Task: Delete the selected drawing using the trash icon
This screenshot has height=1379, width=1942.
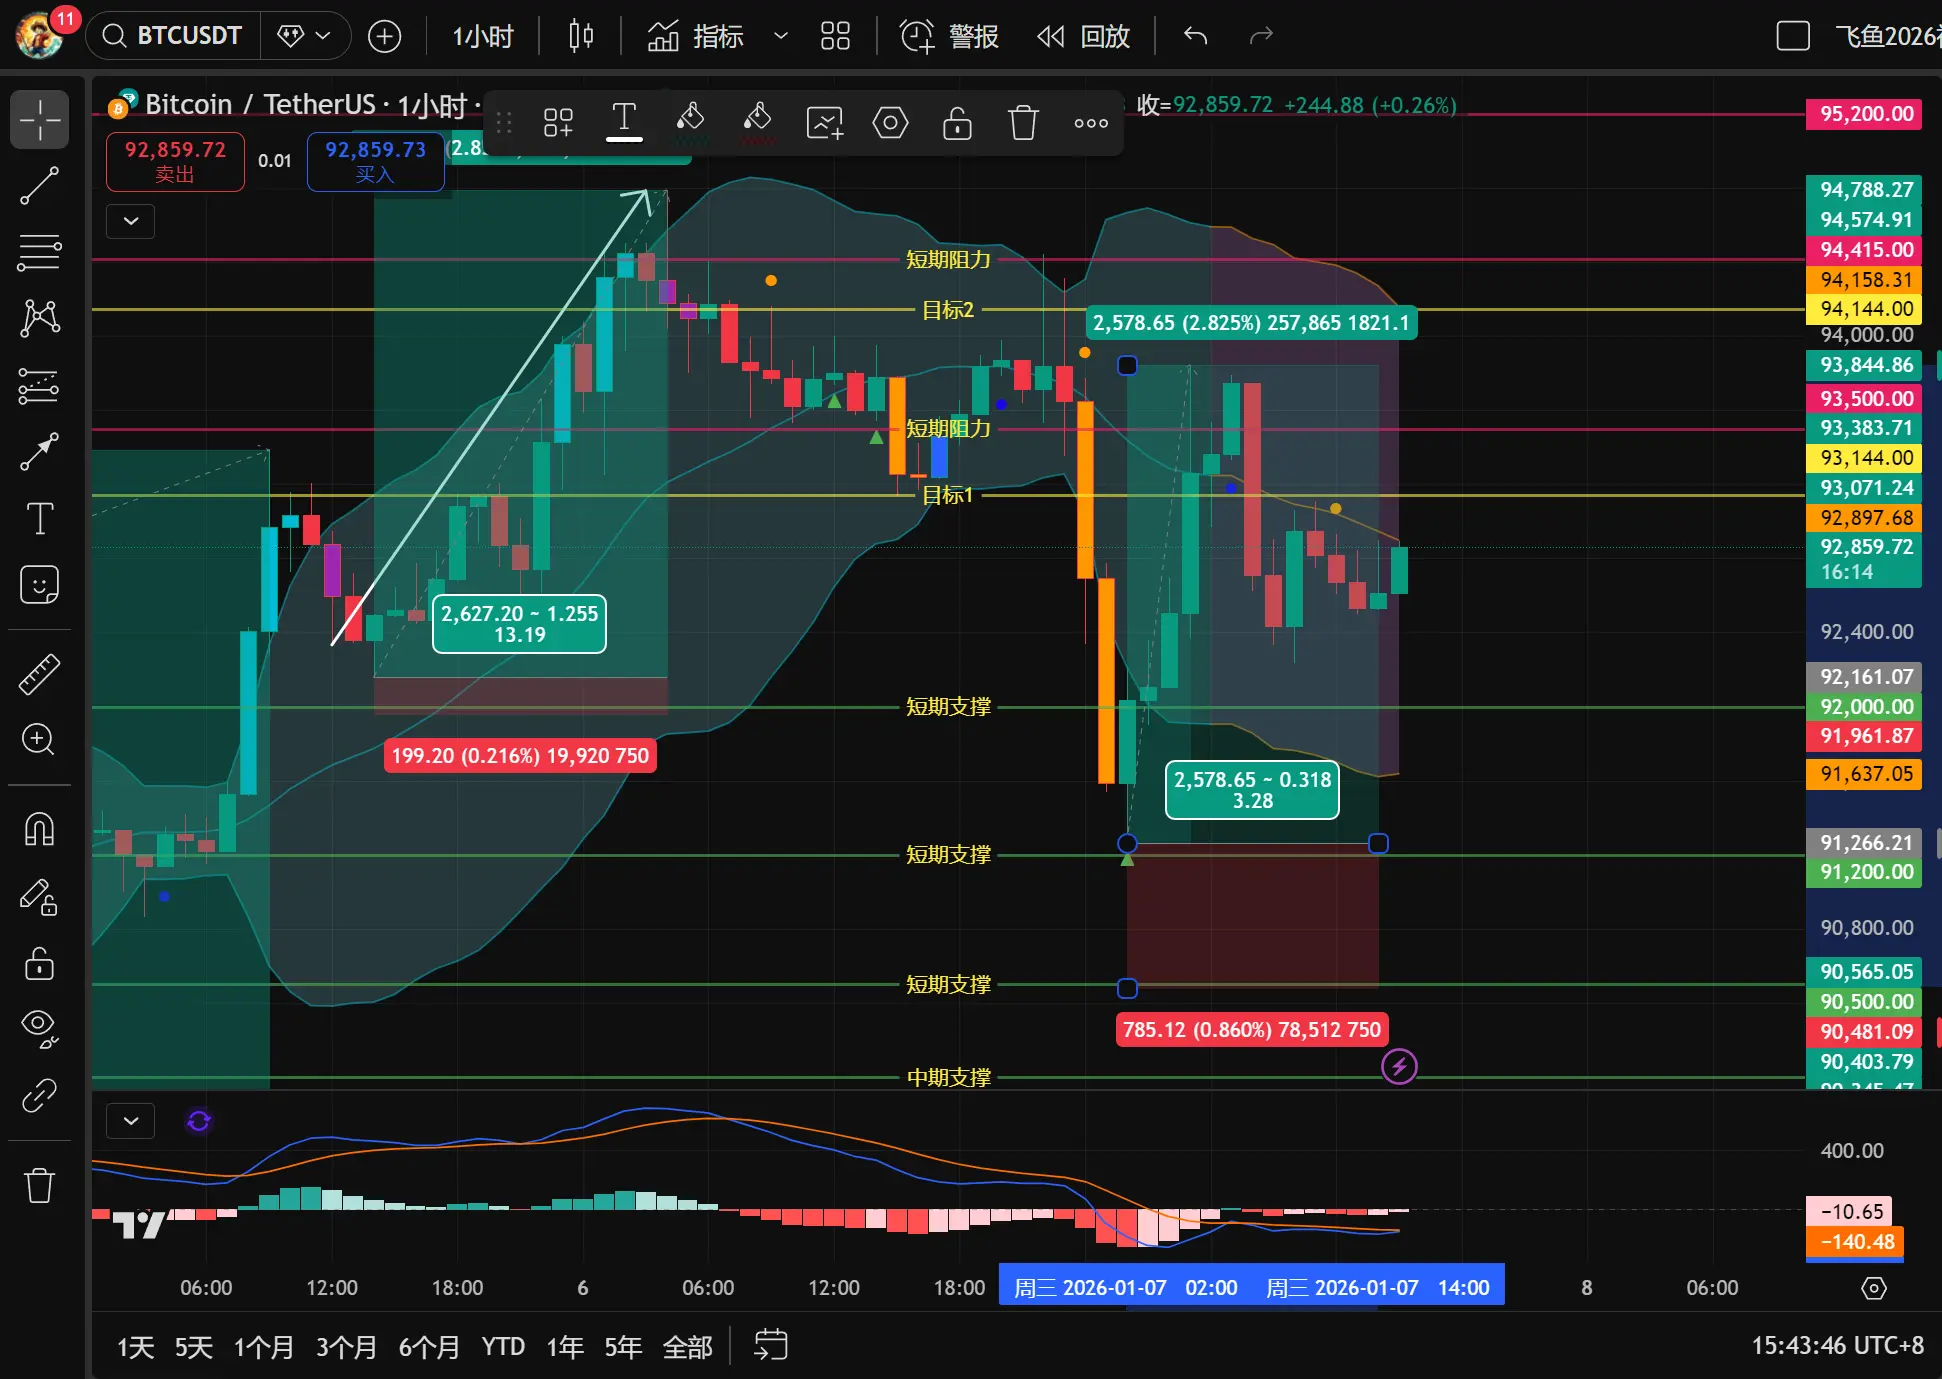Action: 1023,123
